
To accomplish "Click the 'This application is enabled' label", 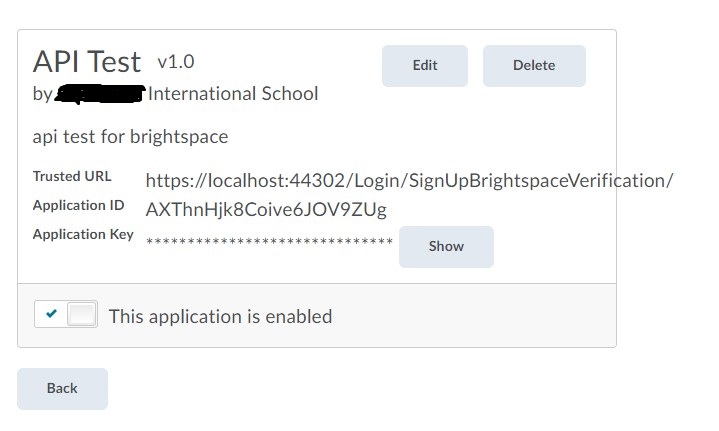I will (x=221, y=317).
